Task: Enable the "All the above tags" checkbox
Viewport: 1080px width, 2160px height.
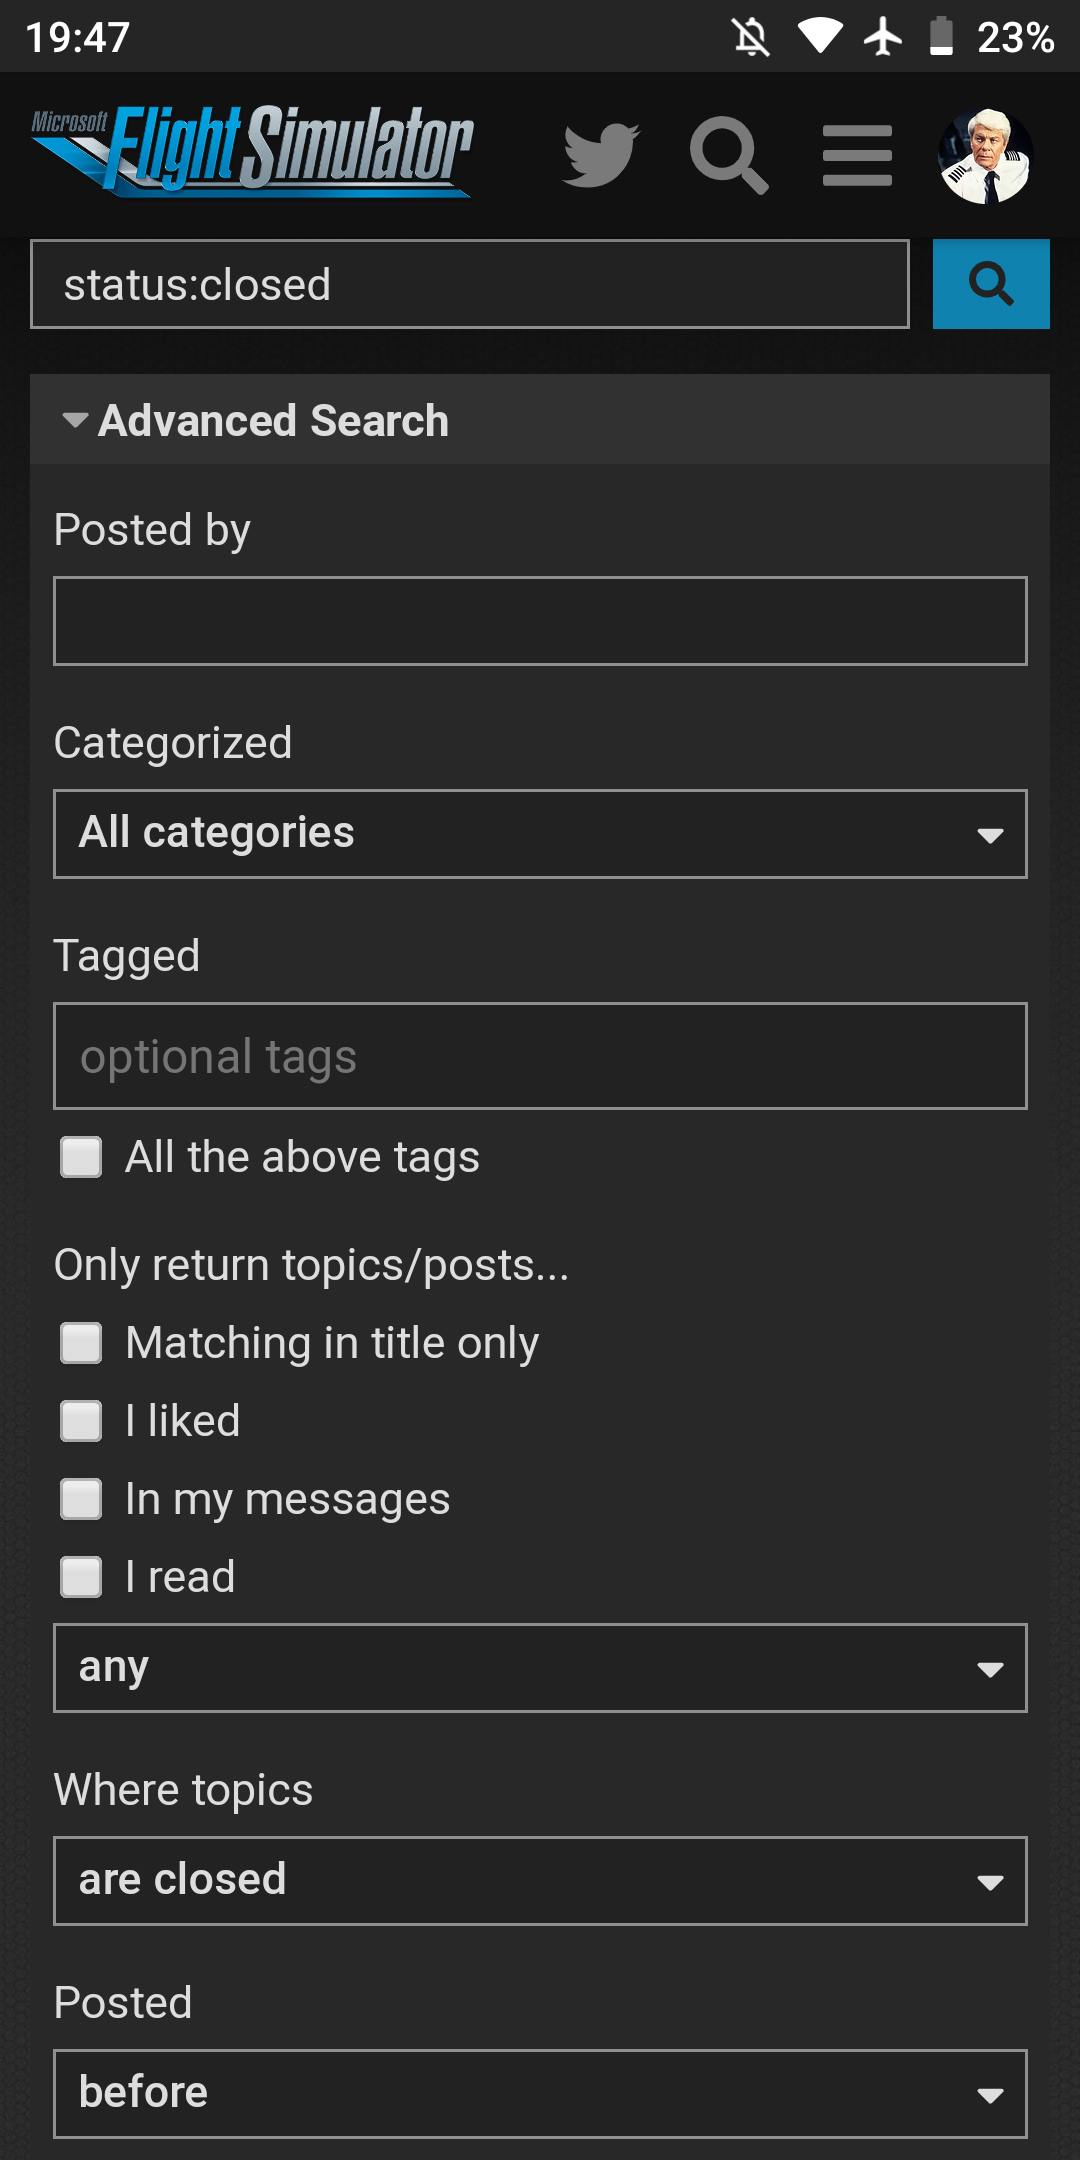Action: point(81,1157)
